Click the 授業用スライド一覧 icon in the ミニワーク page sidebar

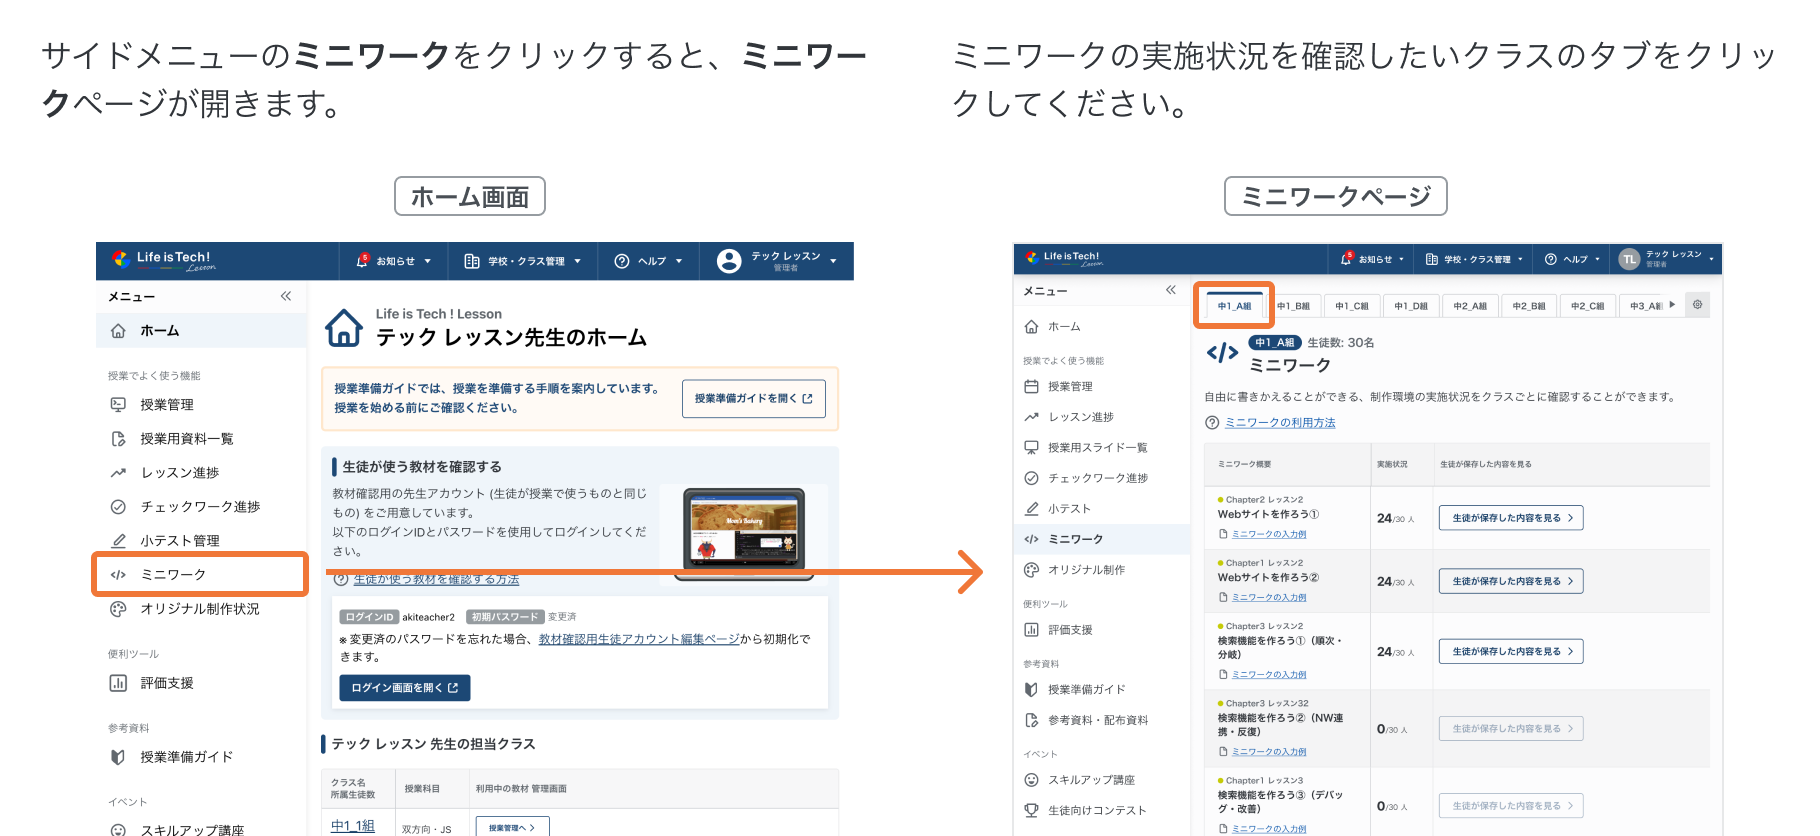1032,448
